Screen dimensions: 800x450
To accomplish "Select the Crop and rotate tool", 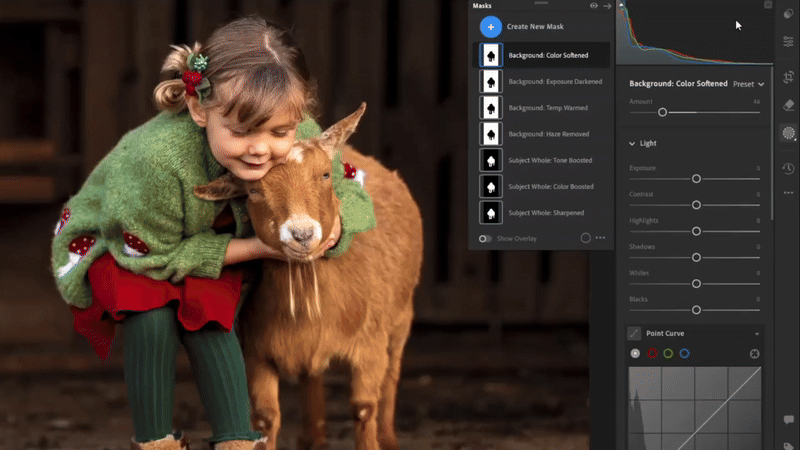I will tap(788, 76).
